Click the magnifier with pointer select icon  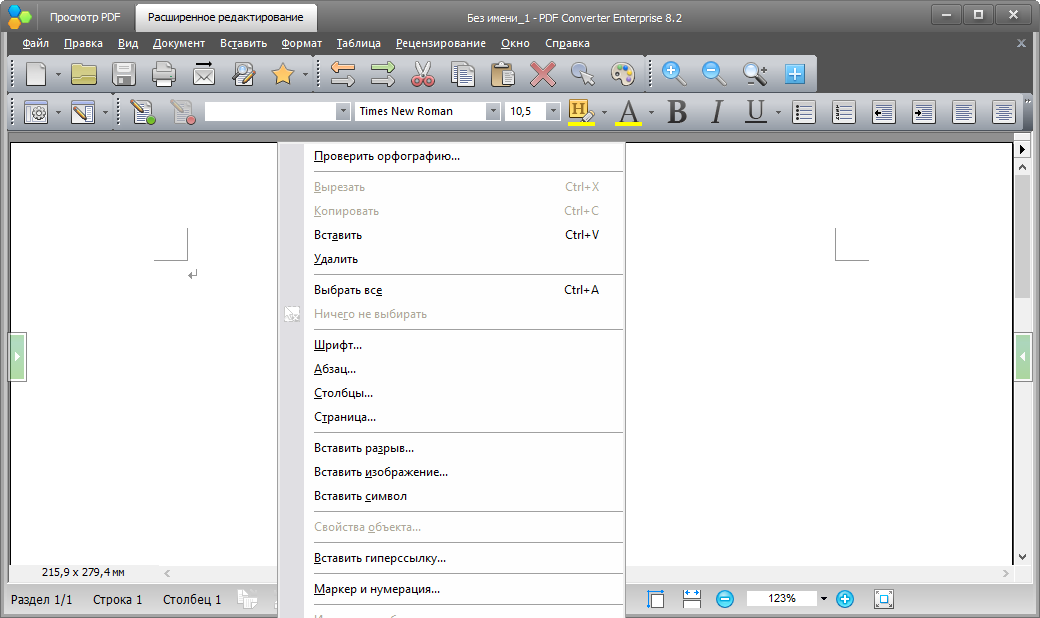click(583, 74)
